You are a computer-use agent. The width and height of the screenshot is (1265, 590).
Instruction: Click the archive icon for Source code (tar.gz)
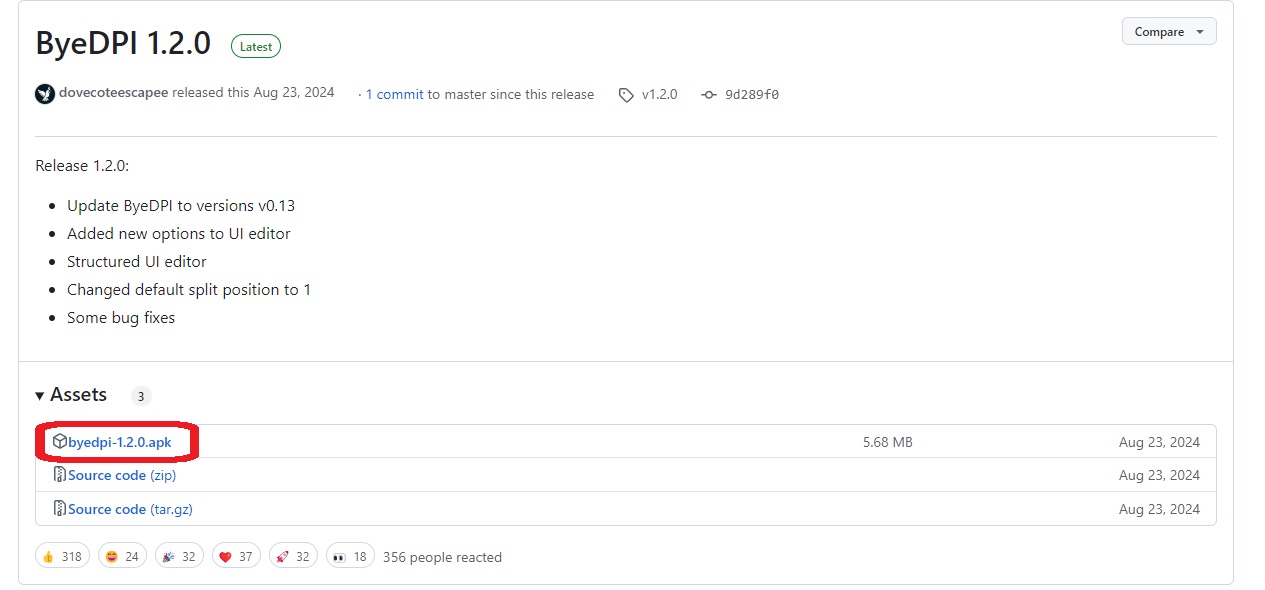(60, 509)
